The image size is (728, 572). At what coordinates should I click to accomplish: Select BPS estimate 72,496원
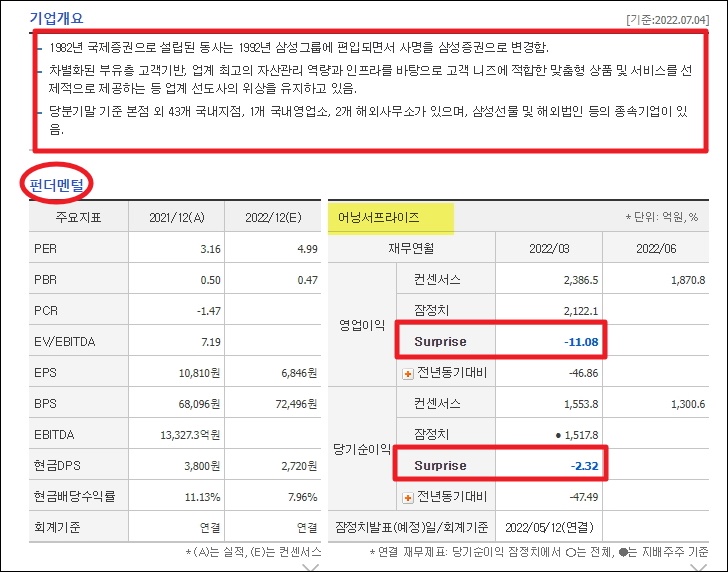point(297,404)
